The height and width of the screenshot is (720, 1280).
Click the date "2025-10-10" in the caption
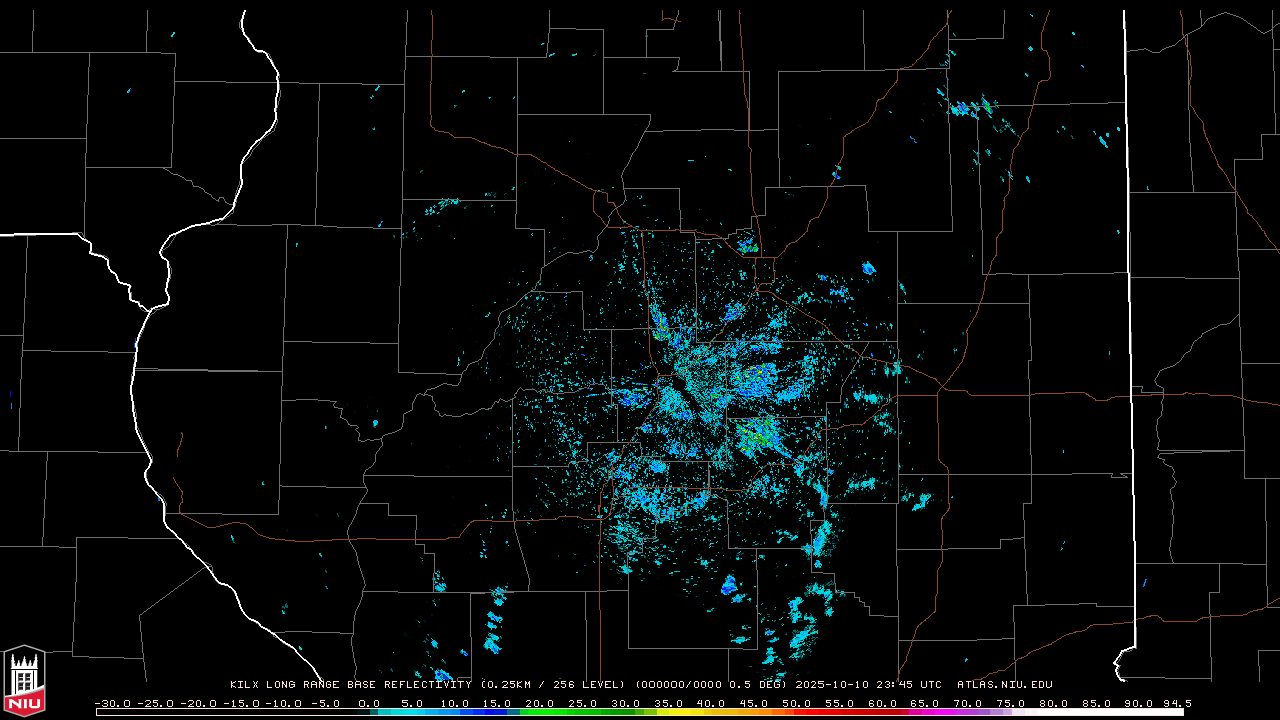pos(834,685)
